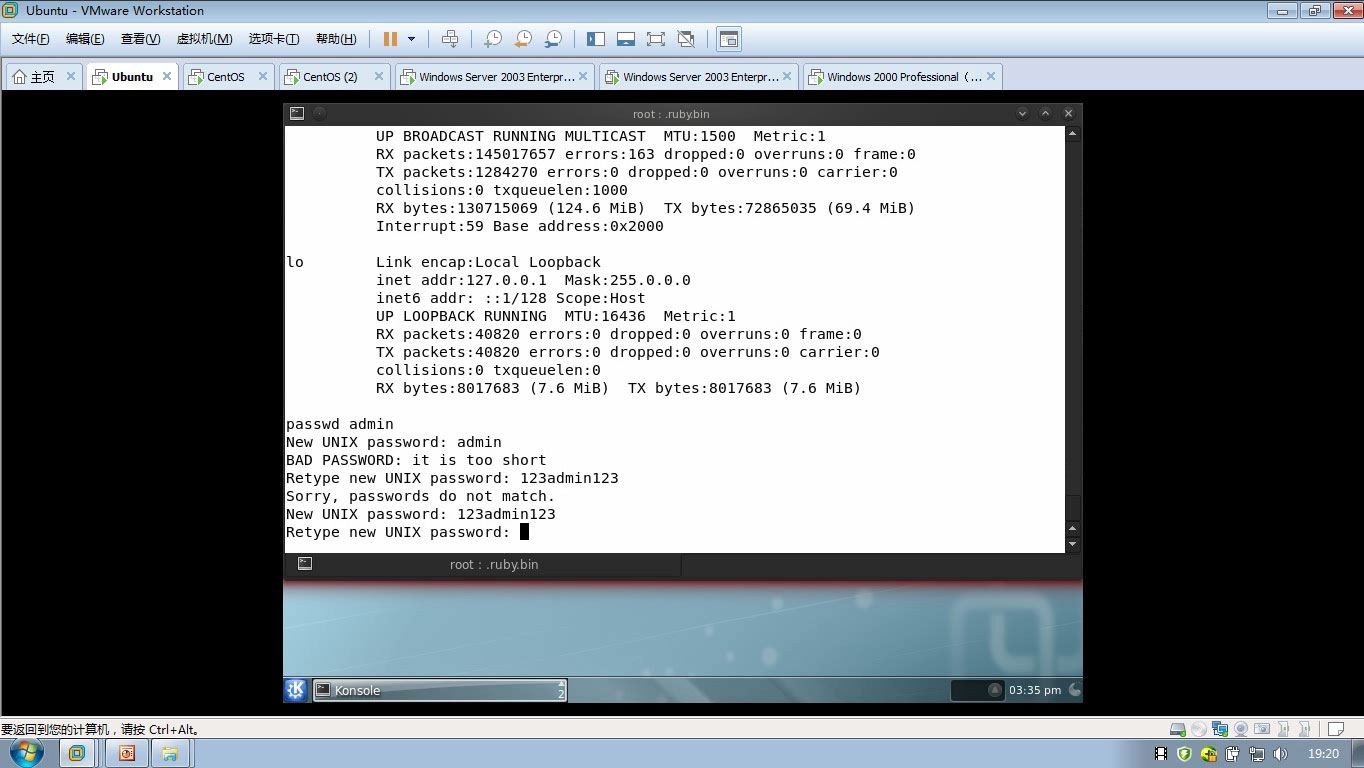Open the 选项卡(T) menu
Screen dimensions: 1364x768
coord(274,39)
